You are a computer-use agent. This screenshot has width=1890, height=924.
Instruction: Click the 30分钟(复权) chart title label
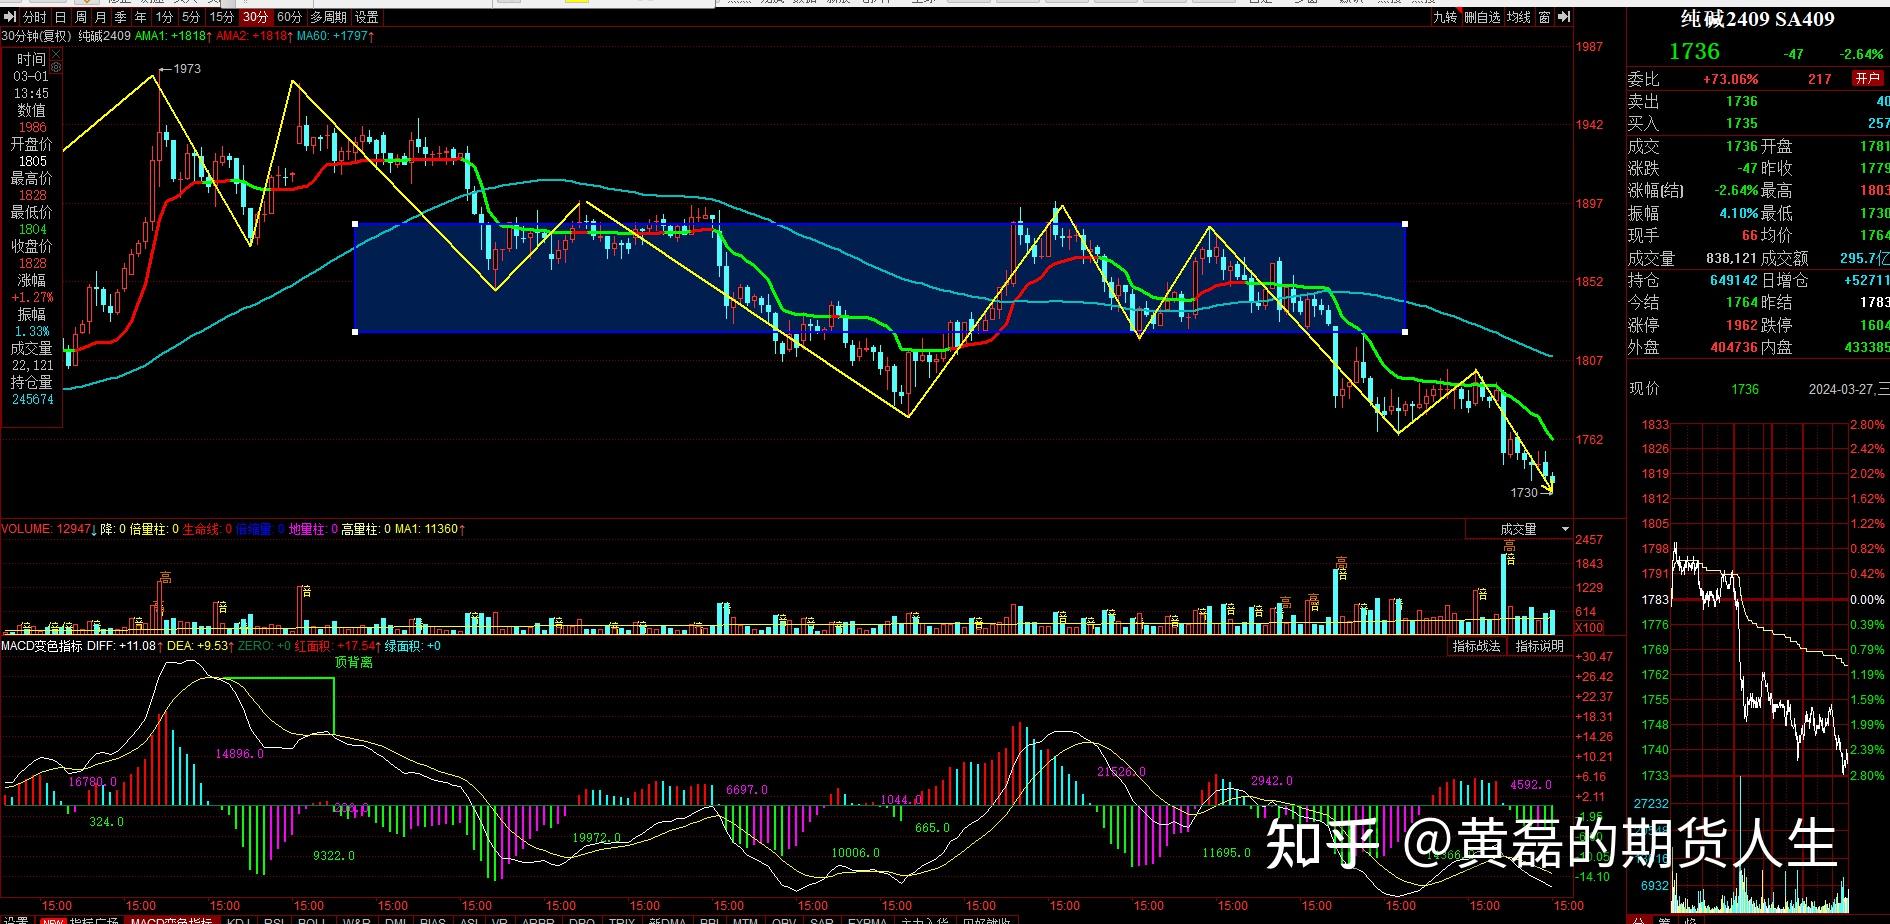37,36
